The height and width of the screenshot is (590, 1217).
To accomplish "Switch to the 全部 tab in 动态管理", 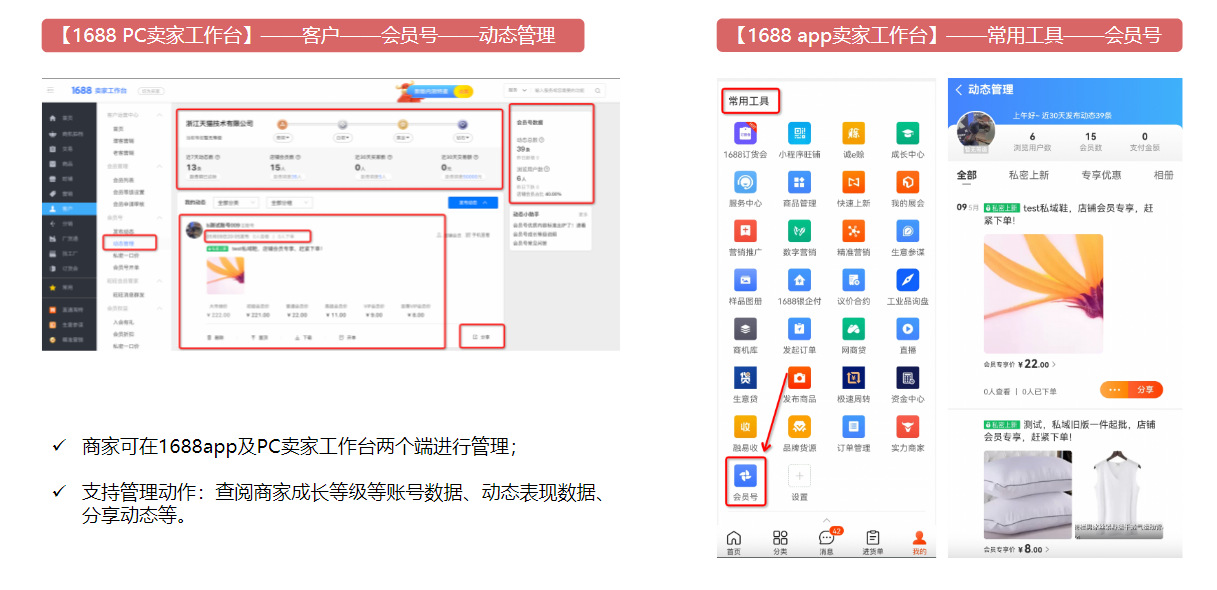I will coord(966,175).
